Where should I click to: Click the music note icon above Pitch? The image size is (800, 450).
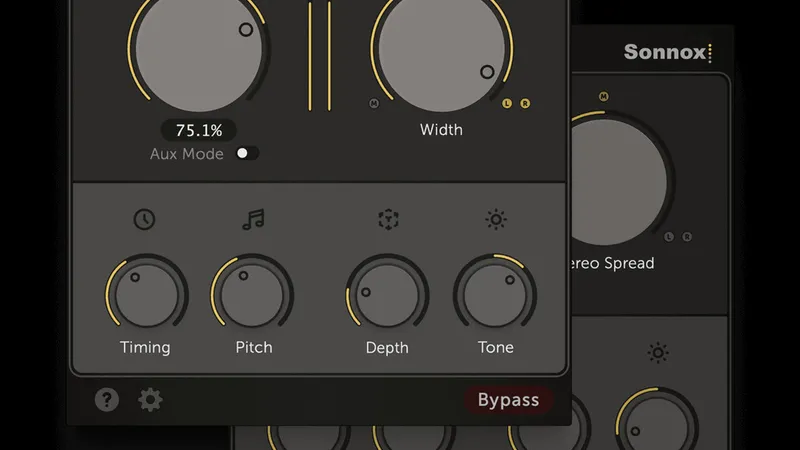tap(253, 220)
